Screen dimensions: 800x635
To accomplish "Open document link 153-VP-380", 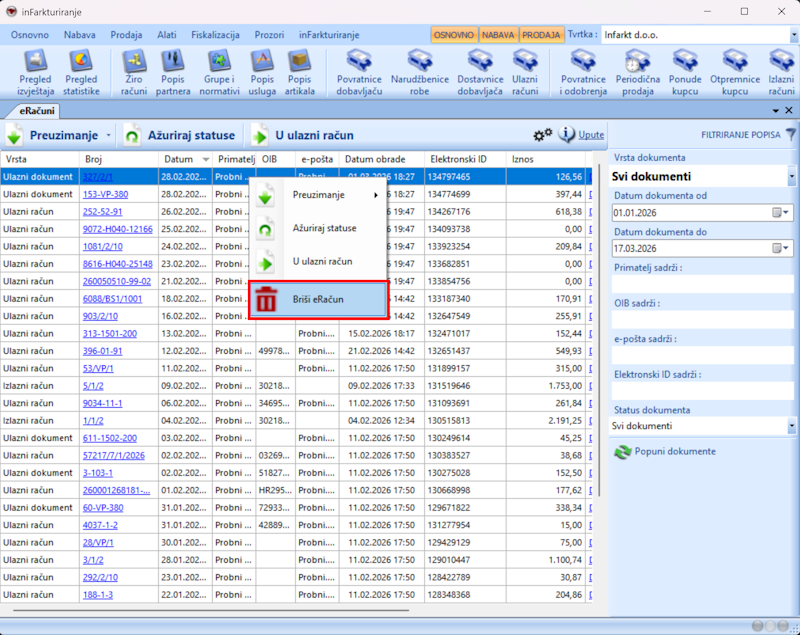I will [x=105, y=194].
